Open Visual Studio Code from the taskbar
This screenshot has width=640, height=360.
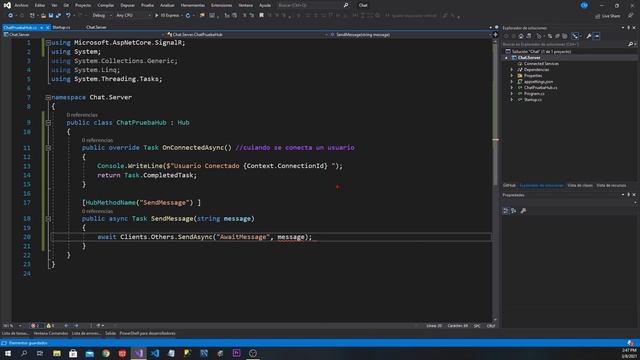coord(155,353)
